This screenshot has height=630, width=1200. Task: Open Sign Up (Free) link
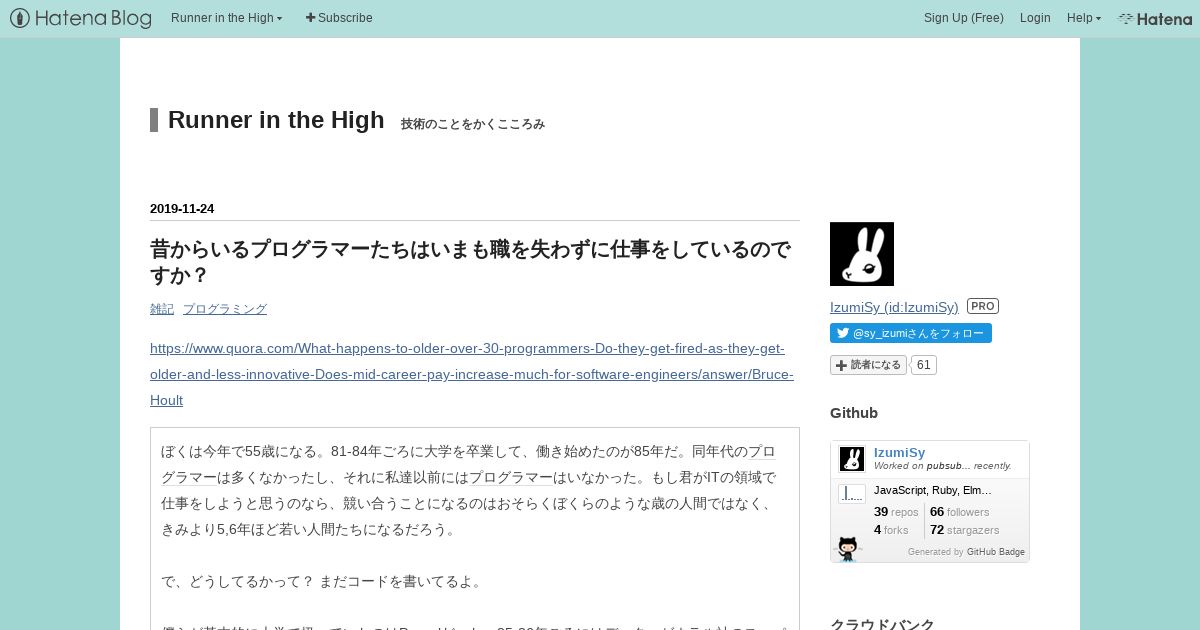pos(964,18)
